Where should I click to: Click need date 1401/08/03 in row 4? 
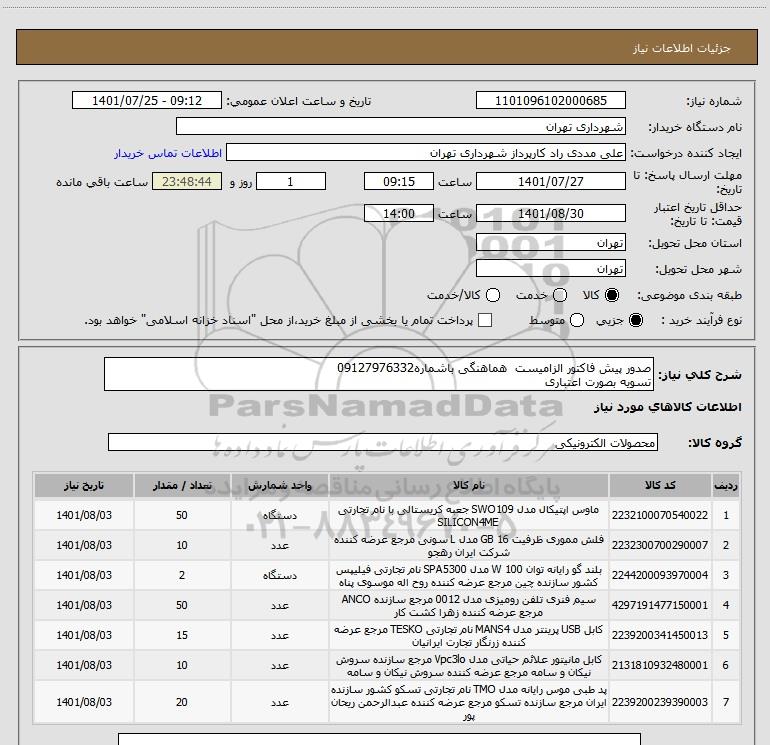(84, 605)
